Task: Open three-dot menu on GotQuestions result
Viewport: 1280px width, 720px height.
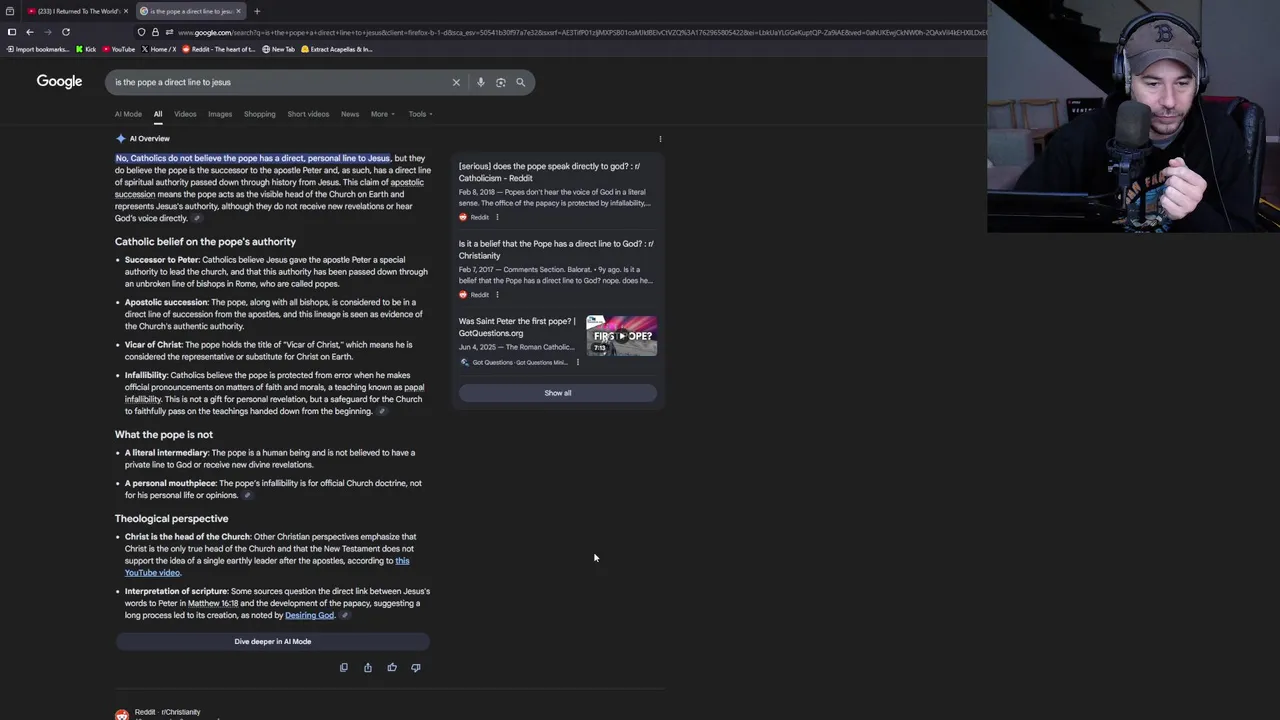Action: pos(577,362)
